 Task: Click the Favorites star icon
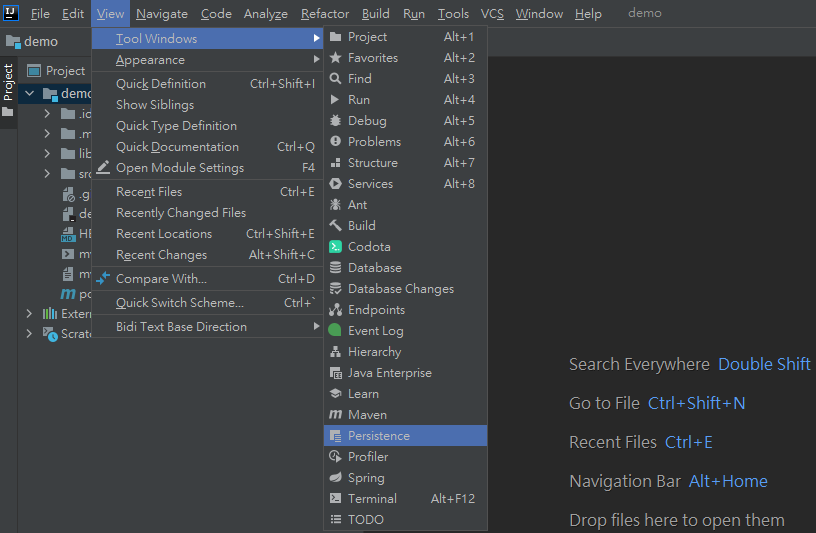pos(336,58)
